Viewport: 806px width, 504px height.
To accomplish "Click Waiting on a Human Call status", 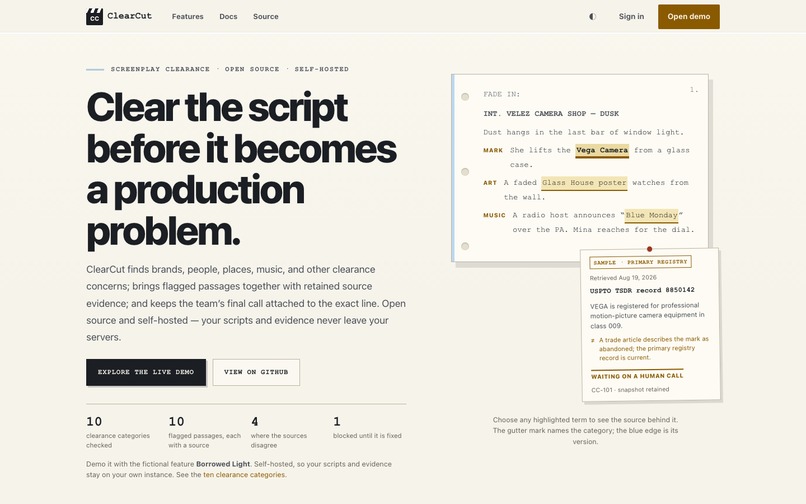I will (637, 376).
